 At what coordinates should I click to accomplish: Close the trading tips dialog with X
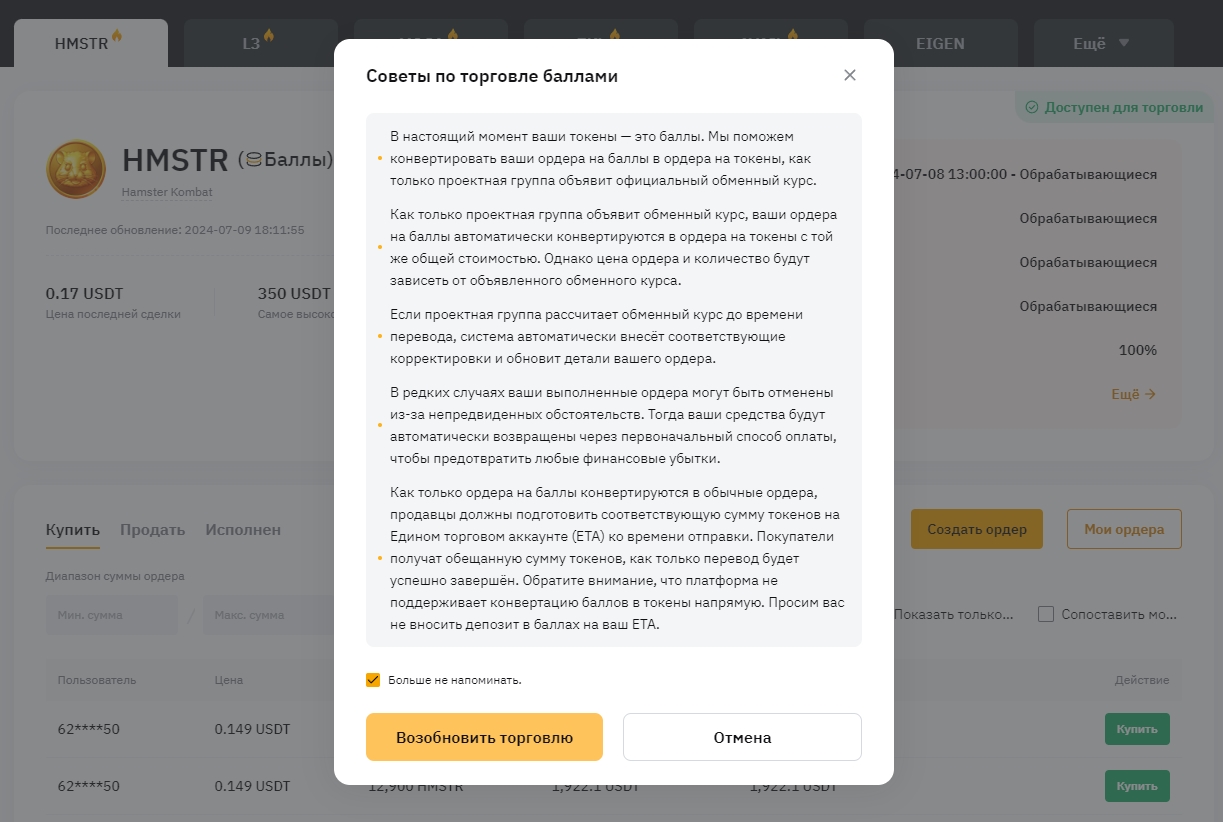coord(850,75)
